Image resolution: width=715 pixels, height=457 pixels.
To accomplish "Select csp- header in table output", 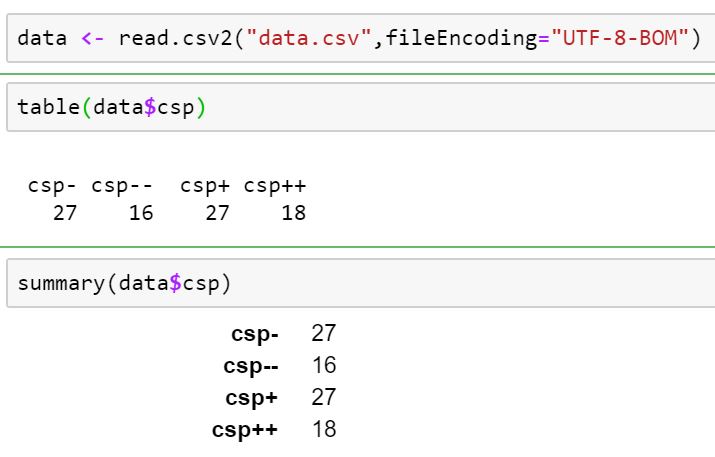I will [x=52, y=186].
